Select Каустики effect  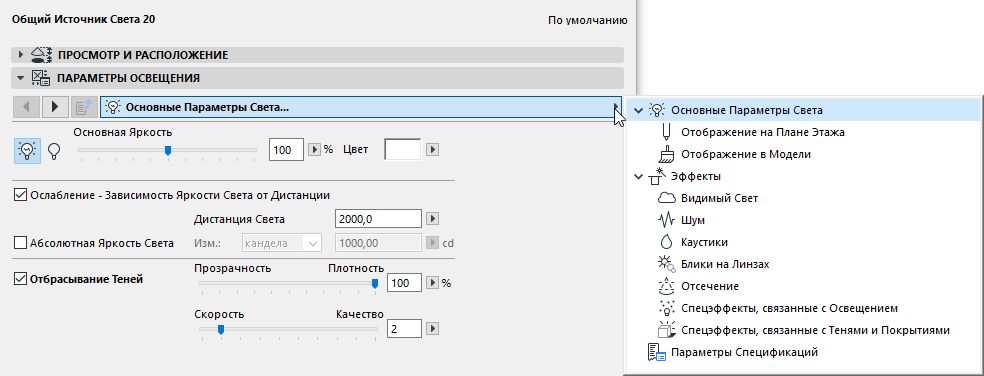pyautogui.click(x=704, y=242)
